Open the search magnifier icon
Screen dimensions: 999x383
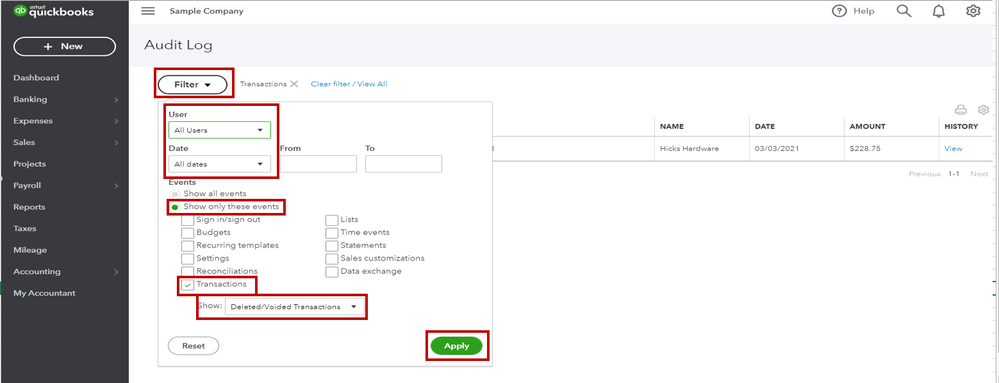pyautogui.click(x=903, y=11)
